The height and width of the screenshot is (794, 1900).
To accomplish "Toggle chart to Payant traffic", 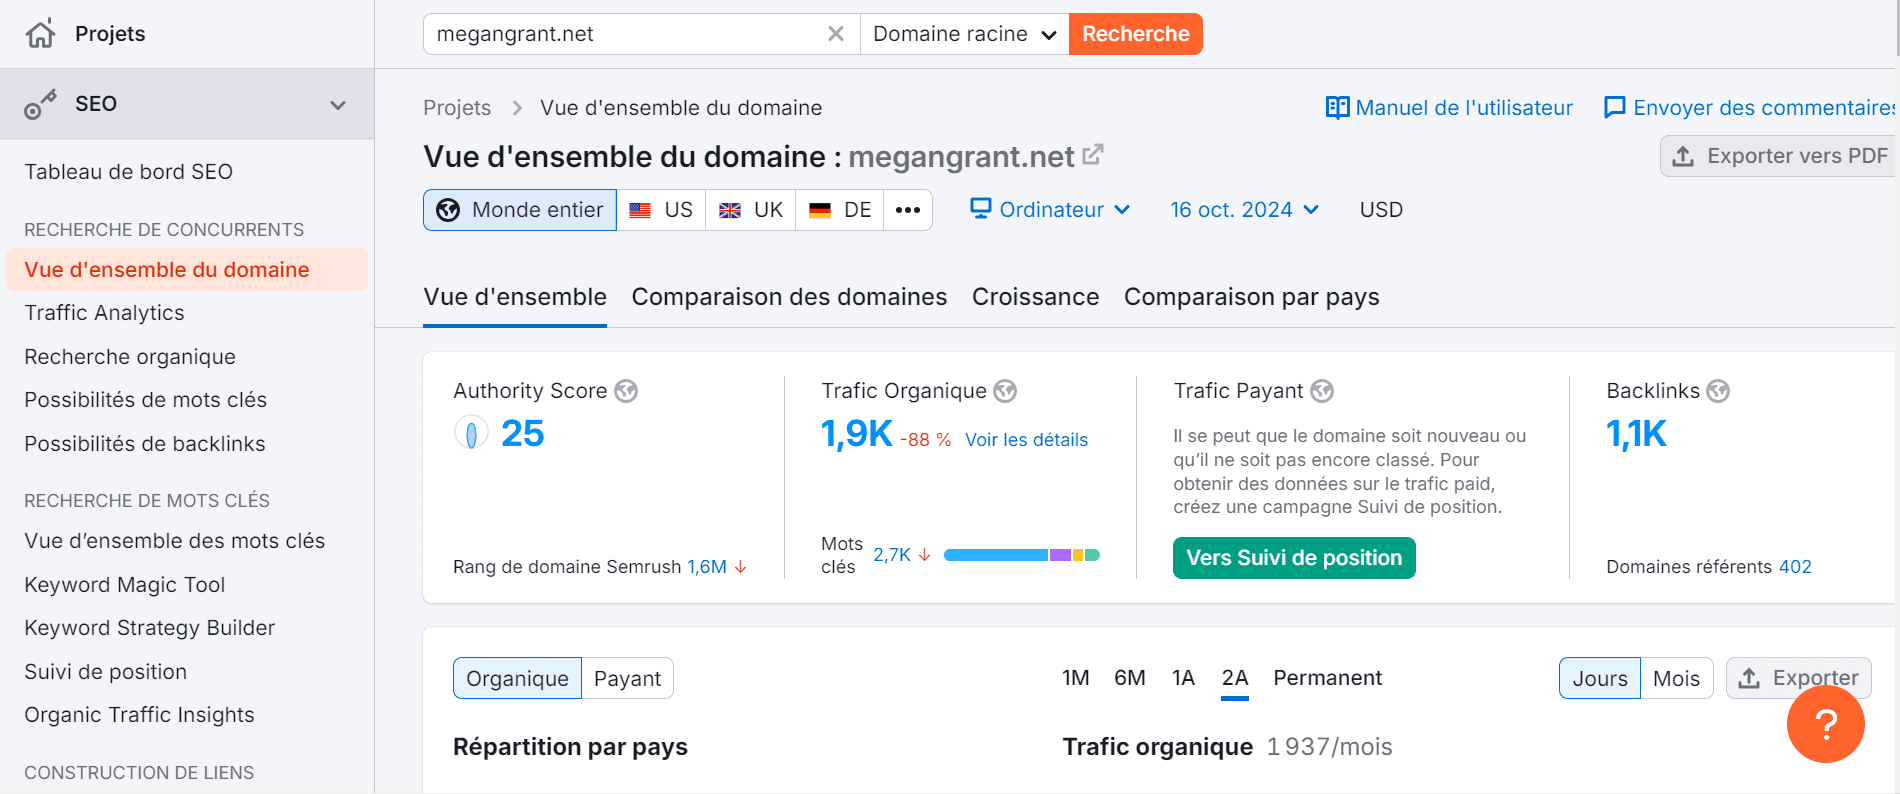I will pyautogui.click(x=627, y=678).
